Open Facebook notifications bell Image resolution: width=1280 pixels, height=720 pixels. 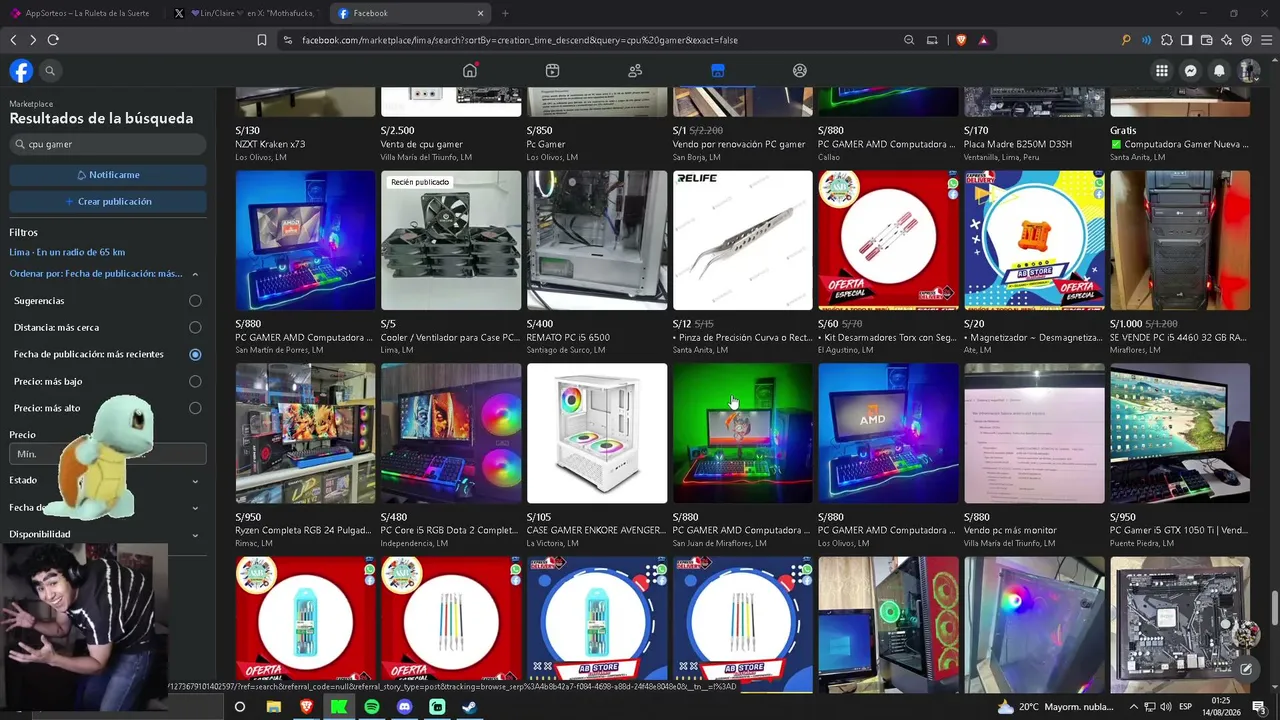(x=1219, y=71)
